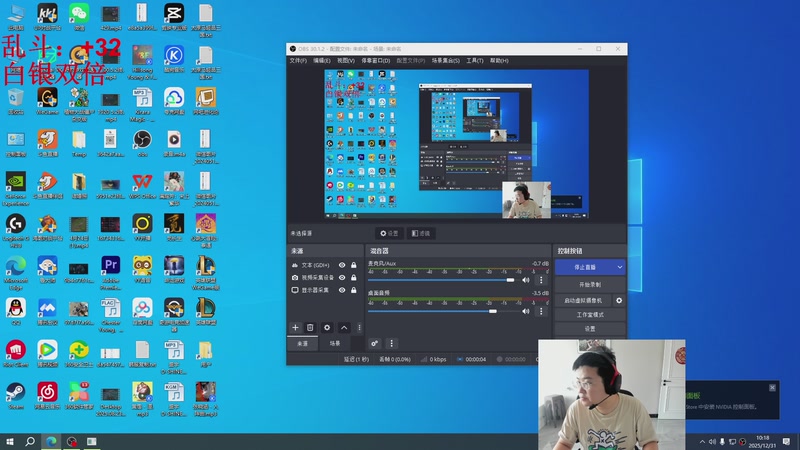Open the Windows Start menu
Viewport: 800px width, 450px height.
pyautogui.click(x=10, y=441)
